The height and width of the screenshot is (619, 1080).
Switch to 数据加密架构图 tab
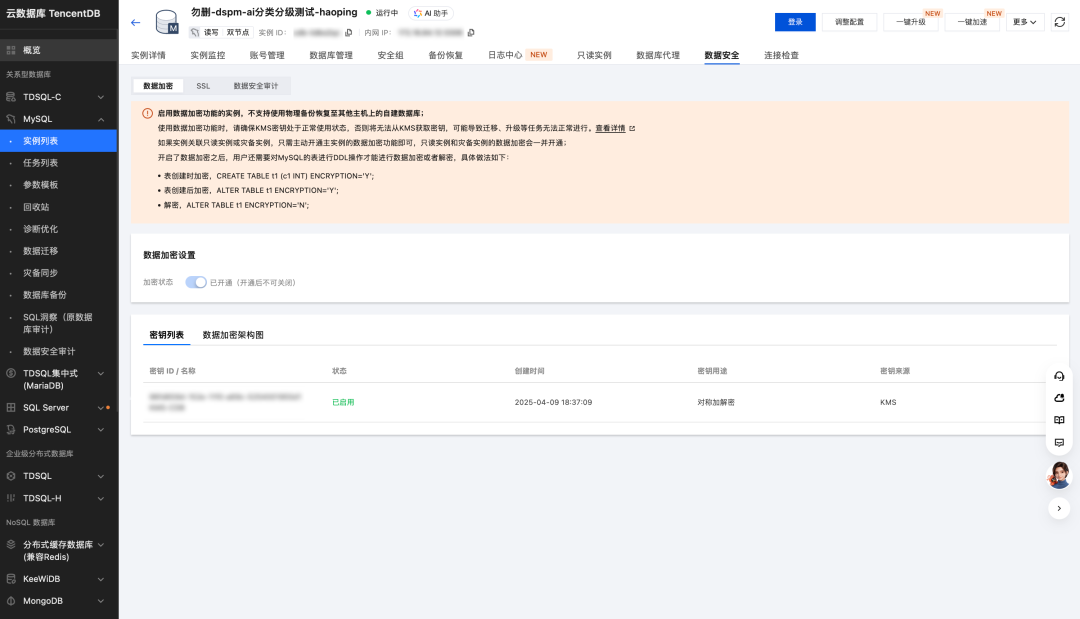pos(233,335)
